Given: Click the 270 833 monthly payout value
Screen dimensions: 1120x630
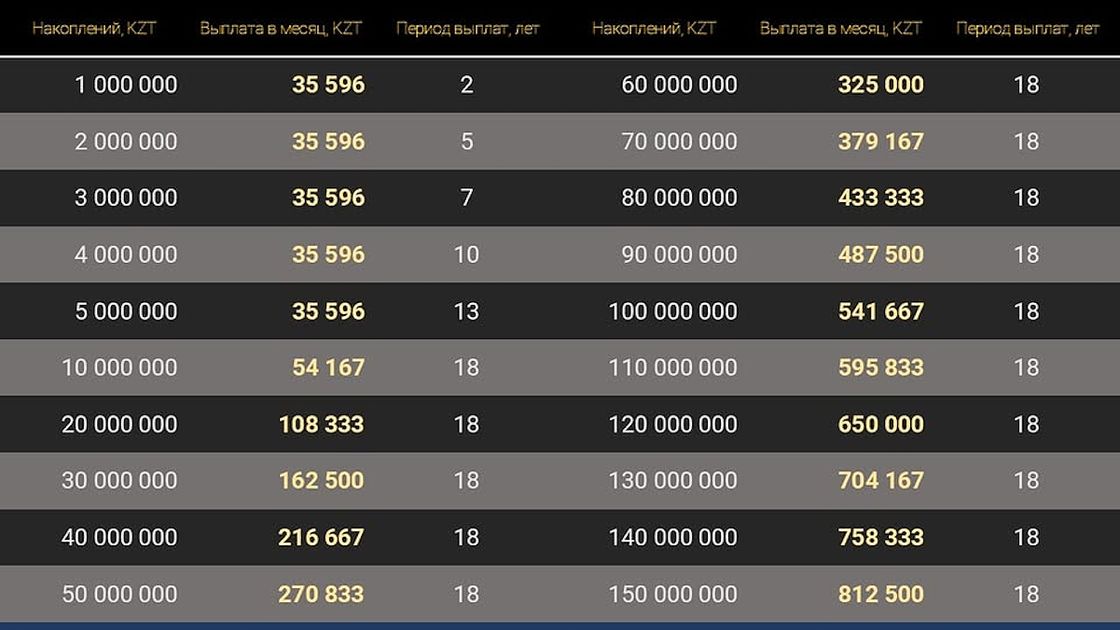Looking at the screenshot, I should [321, 594].
